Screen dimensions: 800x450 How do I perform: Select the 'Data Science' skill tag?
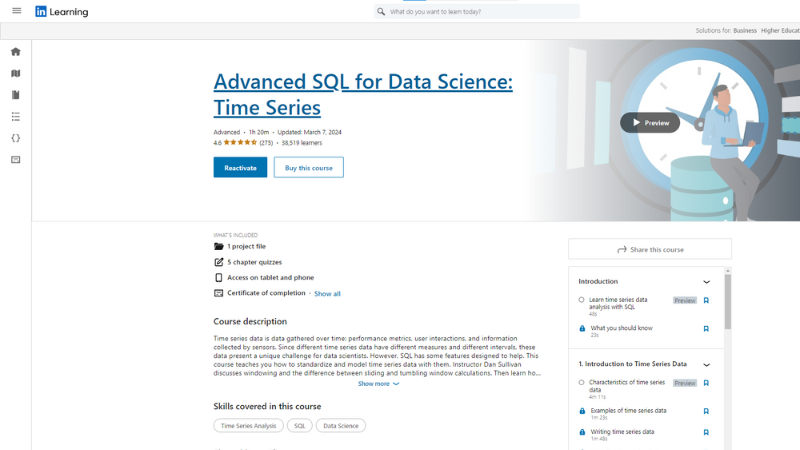click(341, 426)
